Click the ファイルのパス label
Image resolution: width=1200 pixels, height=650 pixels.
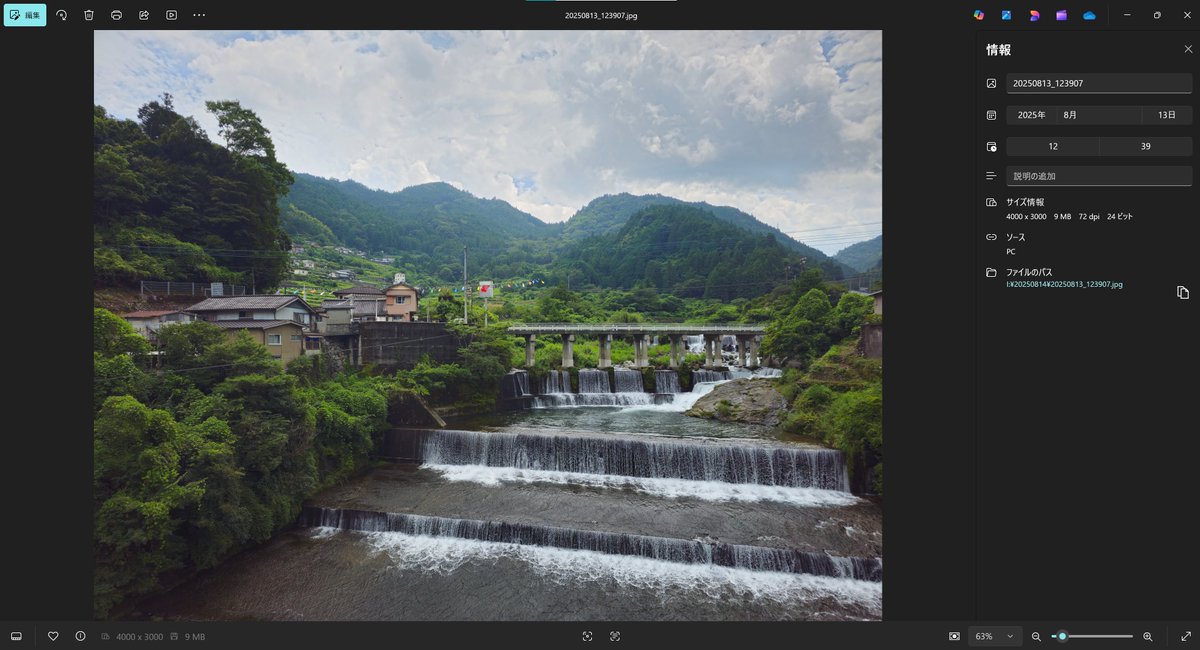pos(1029,272)
